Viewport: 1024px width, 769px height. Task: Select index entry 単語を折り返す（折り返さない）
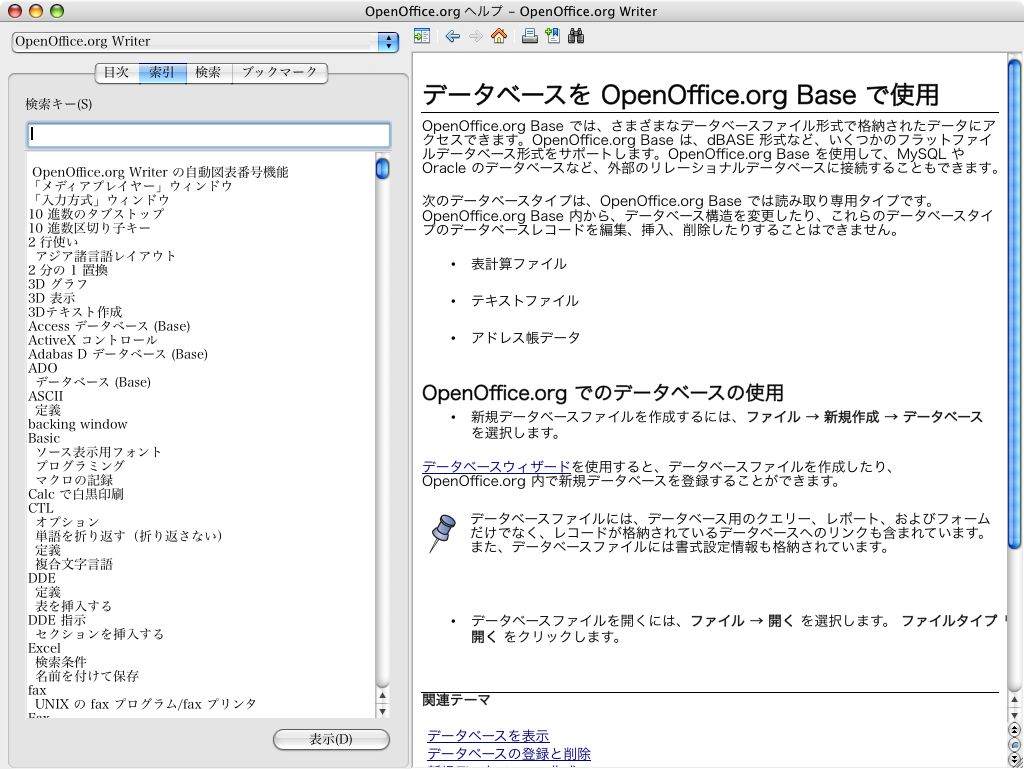(x=129, y=537)
